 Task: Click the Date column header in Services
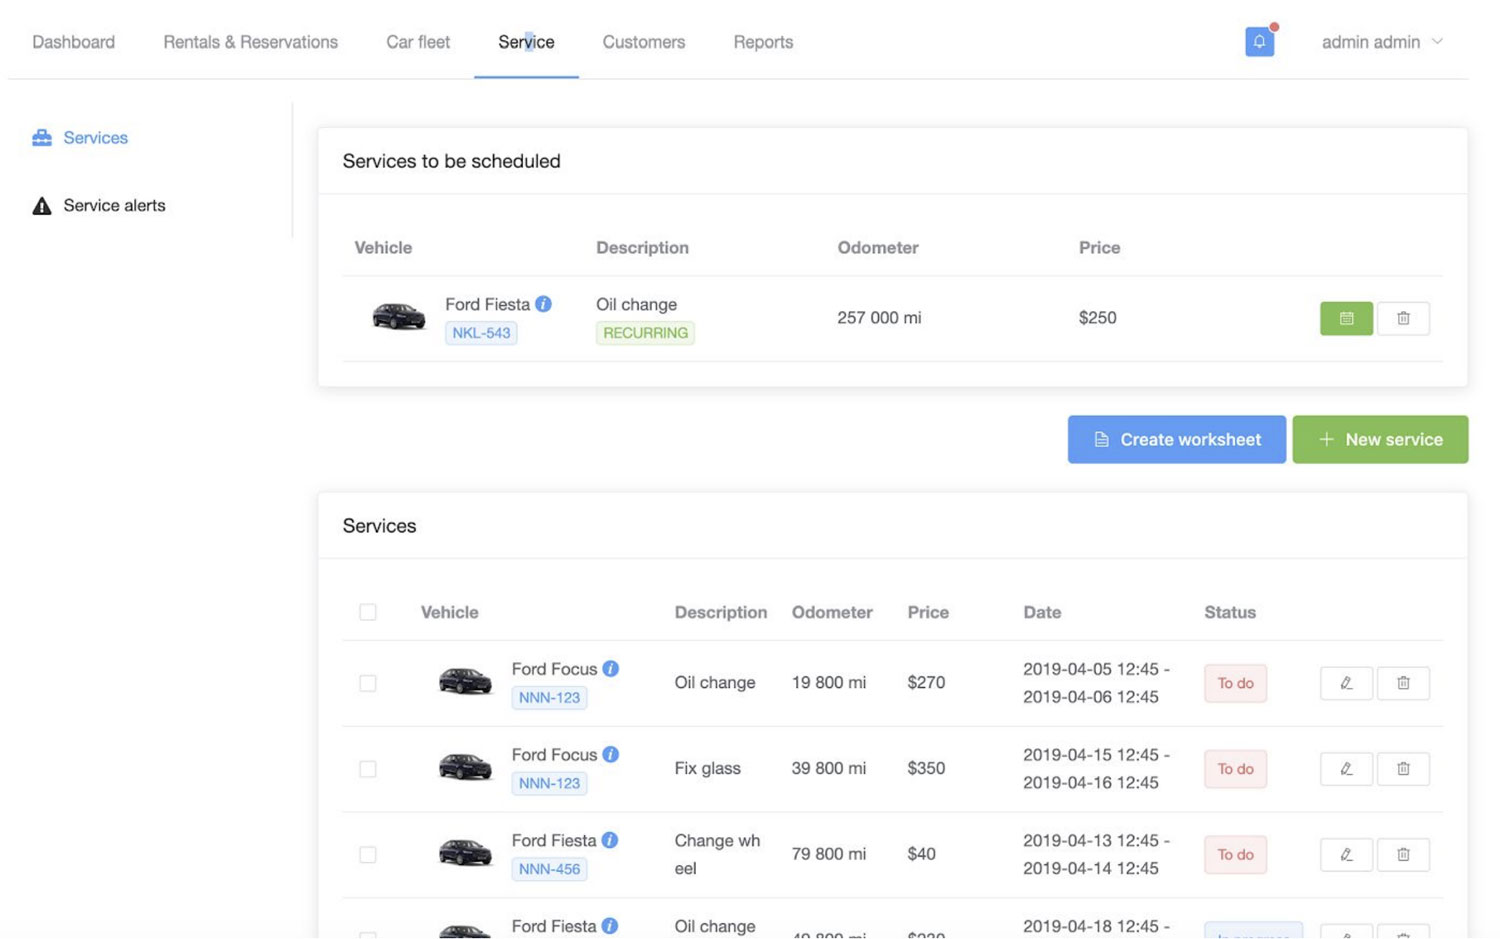coord(1042,612)
